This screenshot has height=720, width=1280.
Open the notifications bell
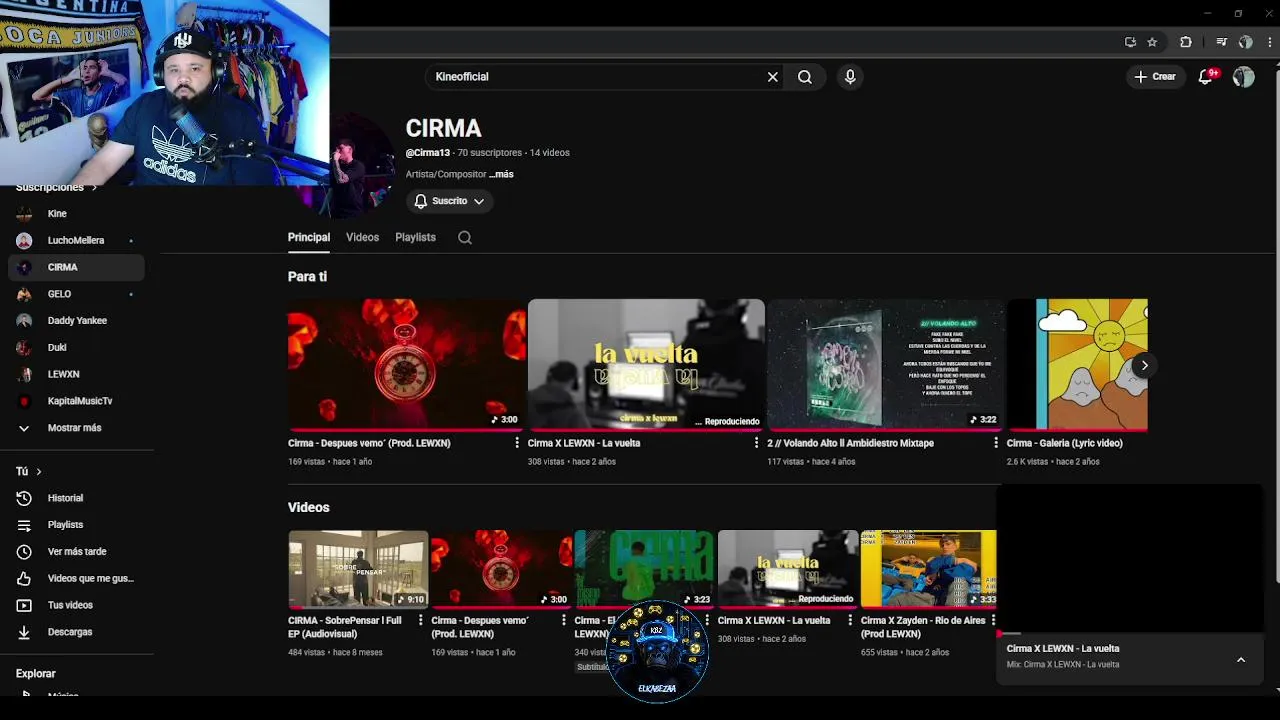click(1206, 77)
